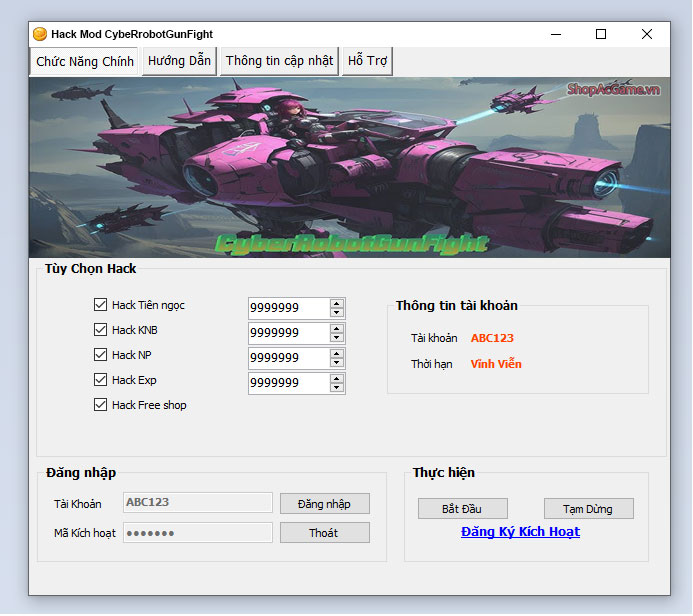Image resolution: width=693 pixels, height=616 pixels.
Task: Click the Đăng nhập button
Action: pos(325,504)
